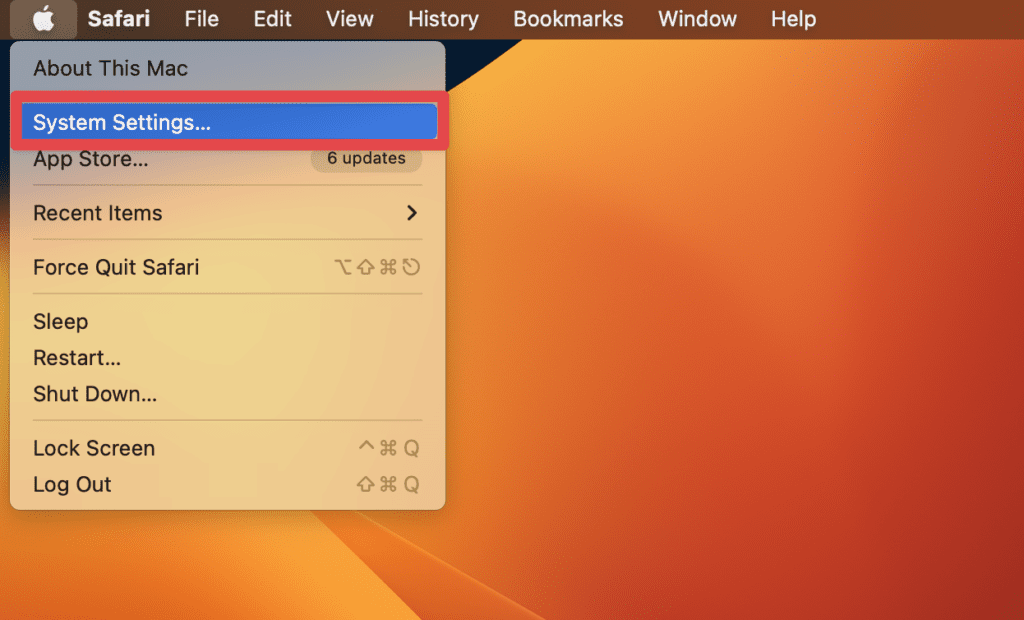
Task: Select Log Out entry
Action: [227, 485]
